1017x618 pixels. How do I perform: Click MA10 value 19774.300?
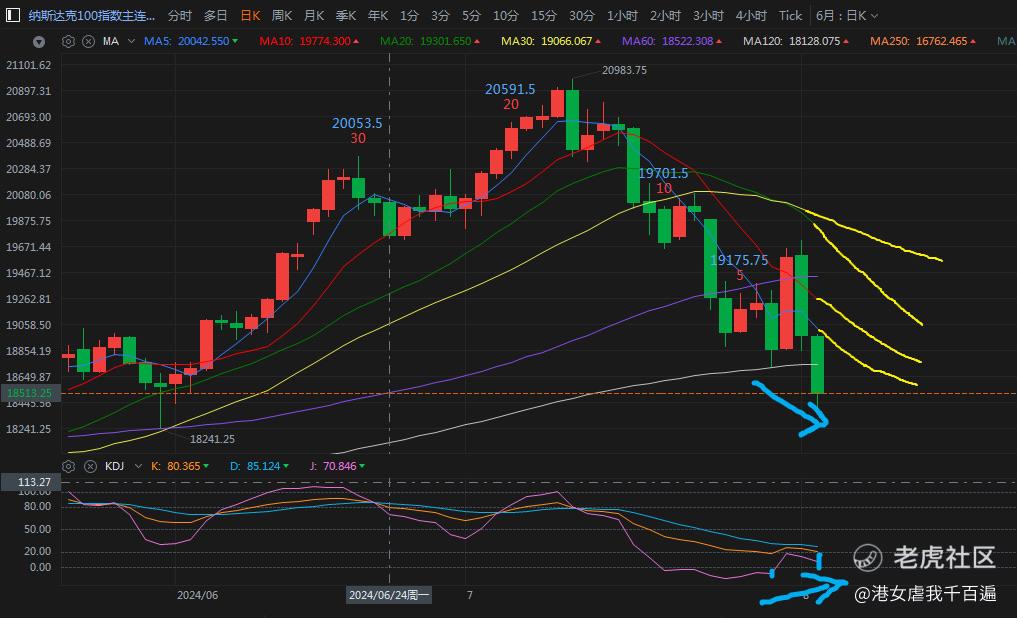[325, 41]
